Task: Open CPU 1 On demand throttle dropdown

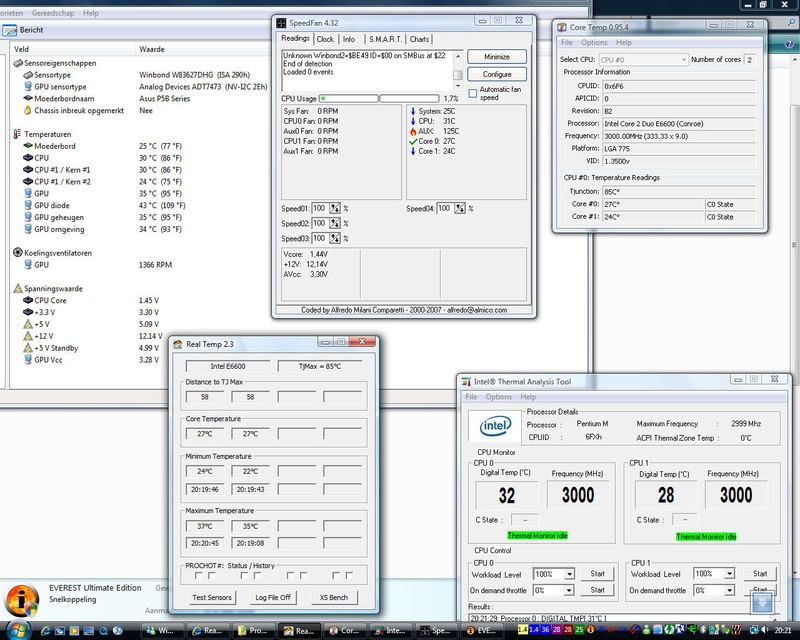Action: coord(730,590)
